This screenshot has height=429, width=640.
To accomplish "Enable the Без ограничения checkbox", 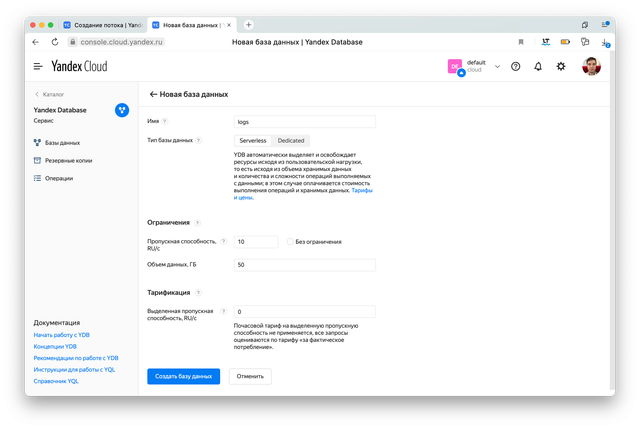I will pyautogui.click(x=289, y=242).
